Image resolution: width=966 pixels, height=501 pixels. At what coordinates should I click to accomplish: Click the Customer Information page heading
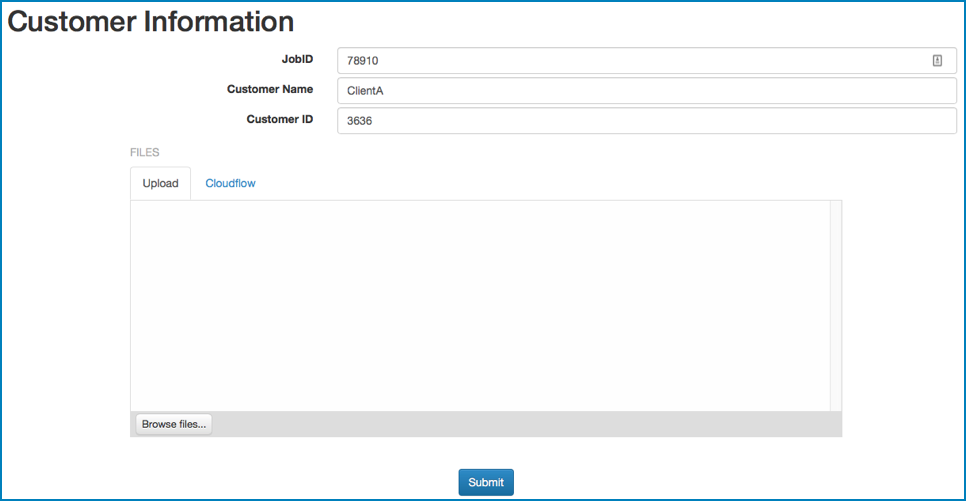coord(150,22)
